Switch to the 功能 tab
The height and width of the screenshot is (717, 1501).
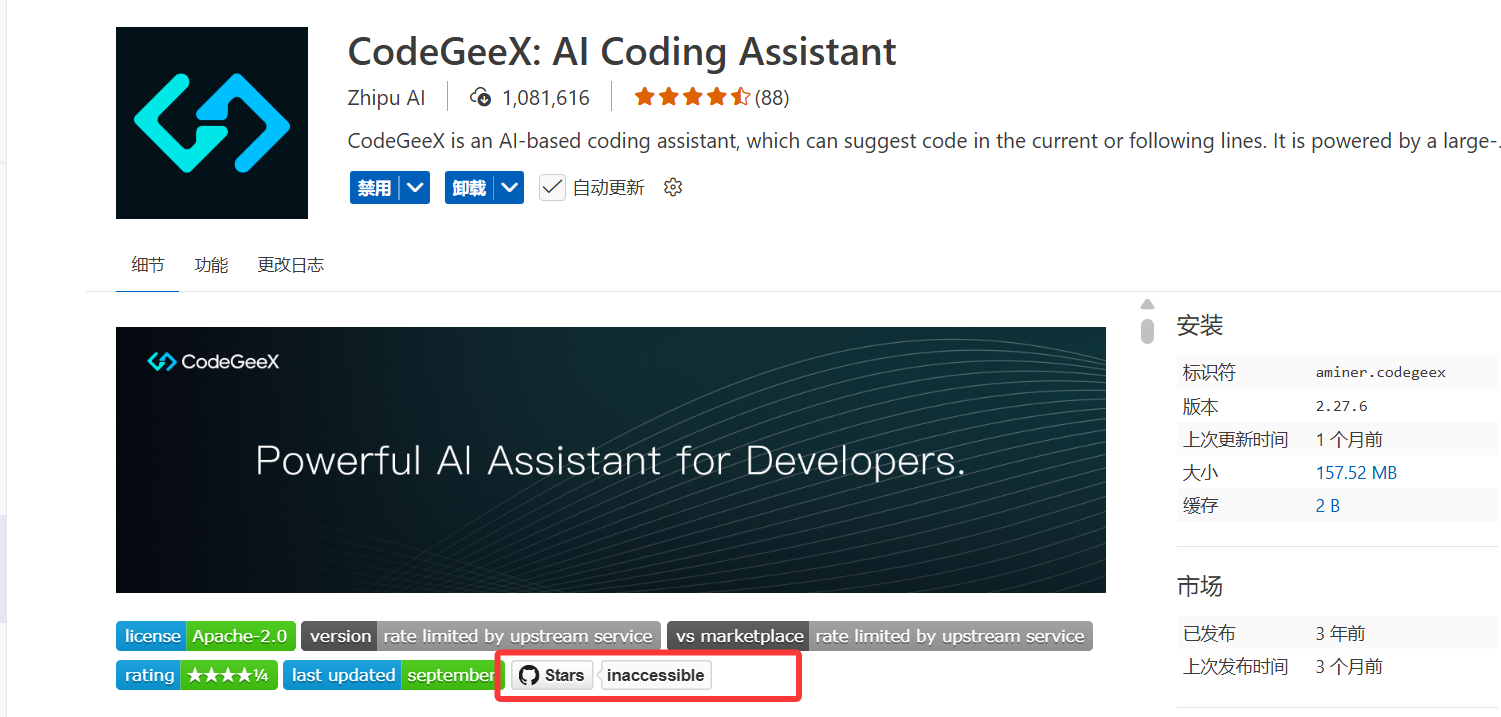tap(211, 265)
